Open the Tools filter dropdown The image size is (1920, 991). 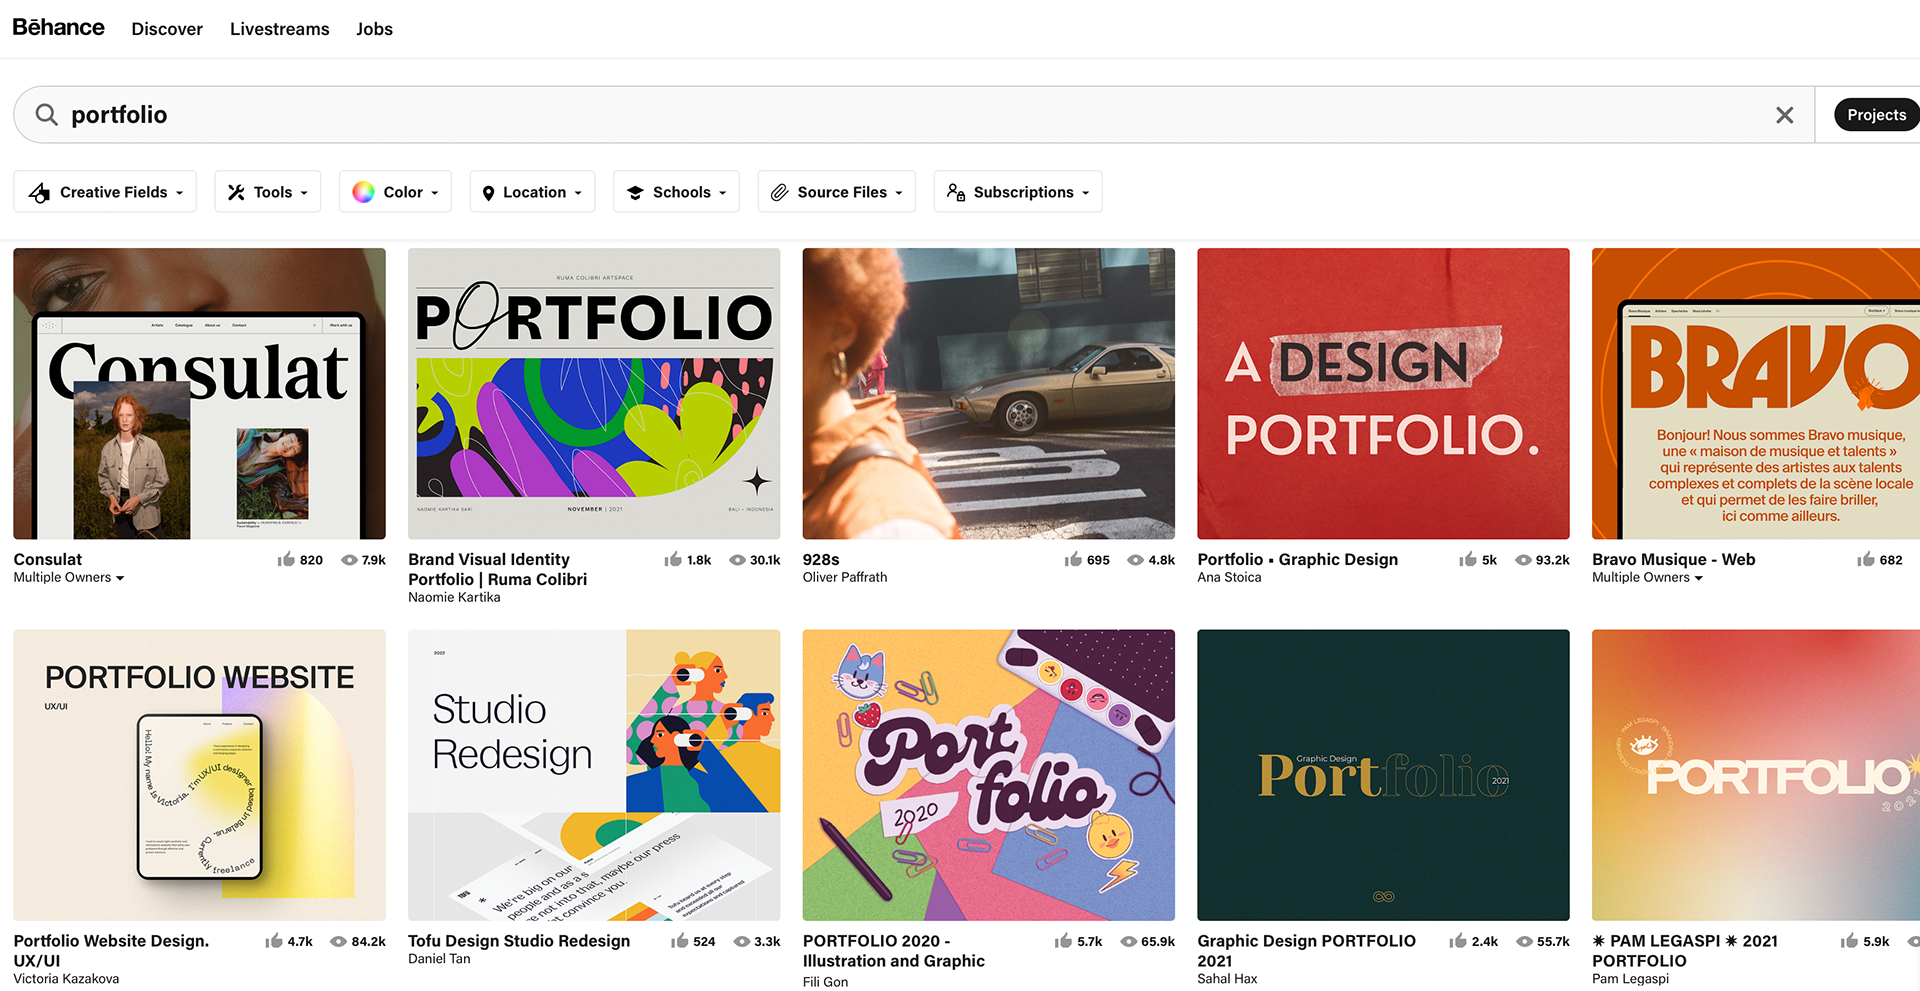click(268, 192)
